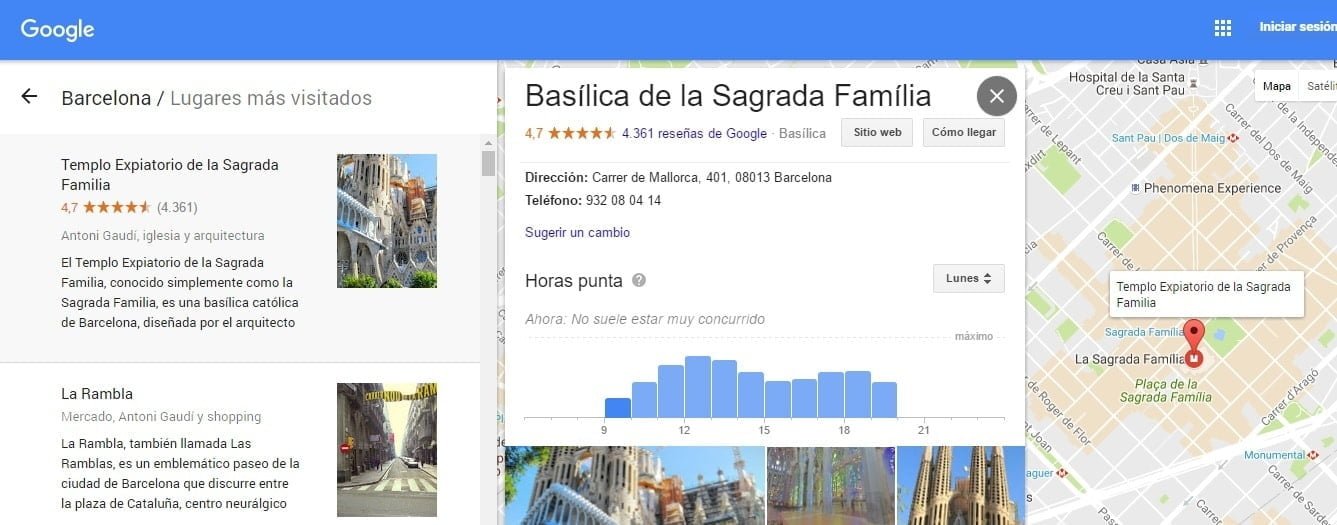
Task: Switch to Mapa view tab
Action: tap(1276, 86)
